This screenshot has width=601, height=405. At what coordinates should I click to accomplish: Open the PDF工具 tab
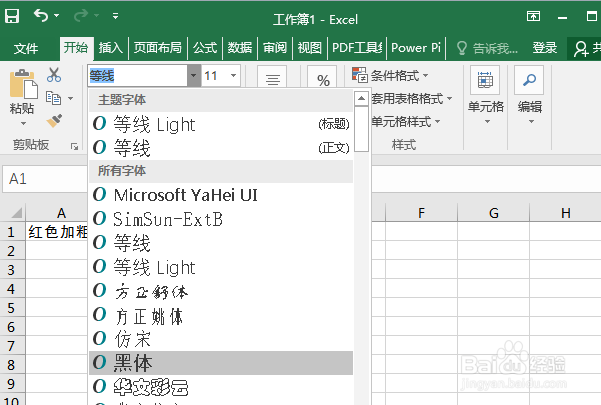[x=357, y=48]
